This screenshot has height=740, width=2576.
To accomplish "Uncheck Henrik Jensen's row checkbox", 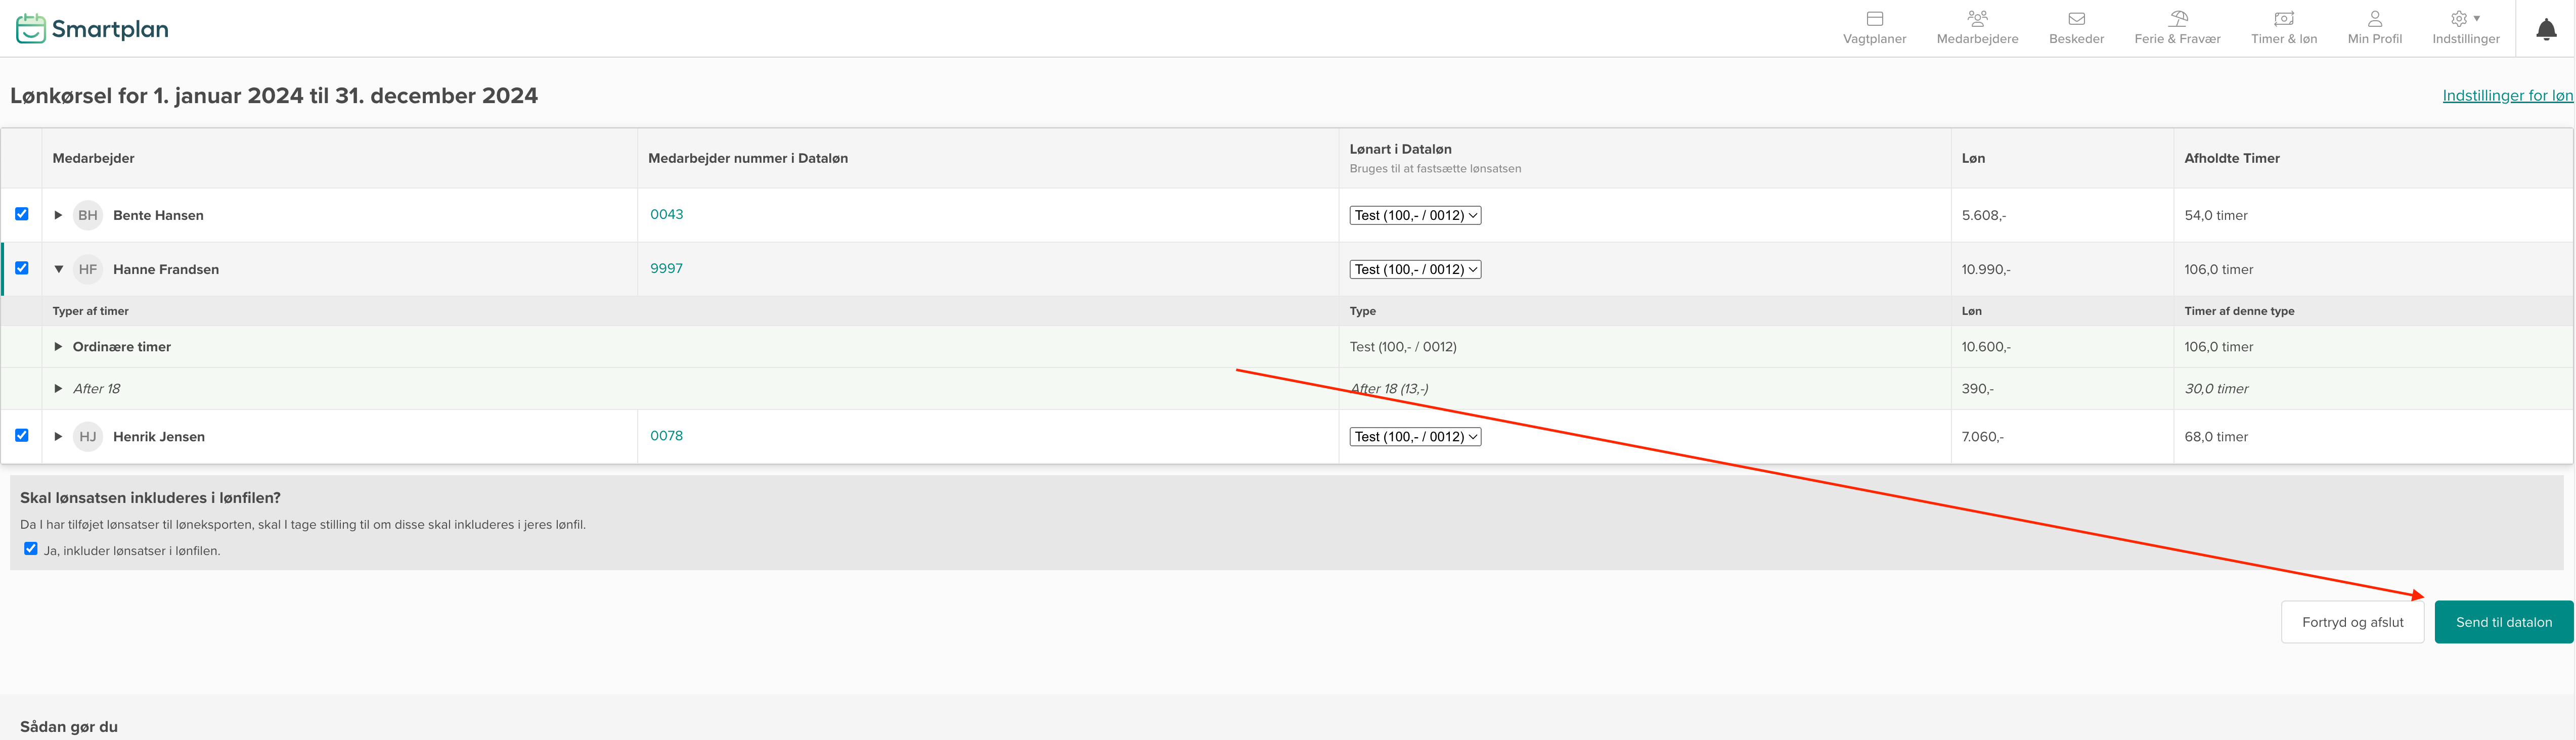I will 22,435.
